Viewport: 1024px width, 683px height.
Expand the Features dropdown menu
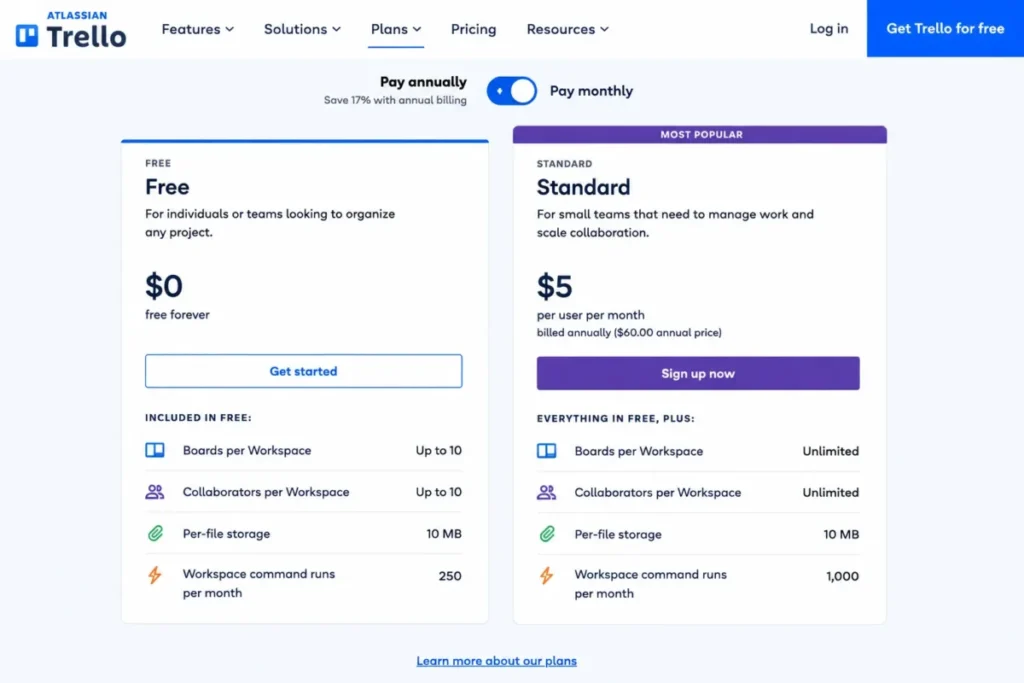pyautogui.click(x=197, y=29)
